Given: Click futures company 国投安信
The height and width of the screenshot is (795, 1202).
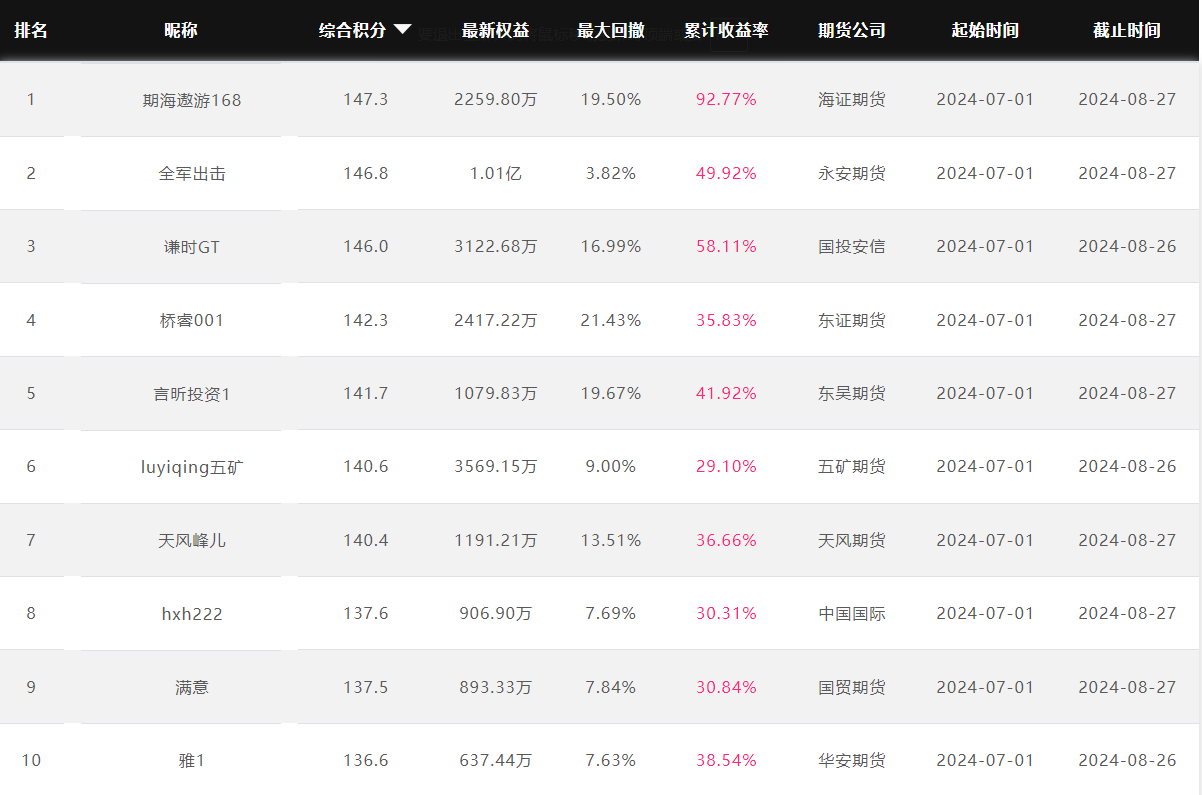Looking at the screenshot, I should (852, 246).
